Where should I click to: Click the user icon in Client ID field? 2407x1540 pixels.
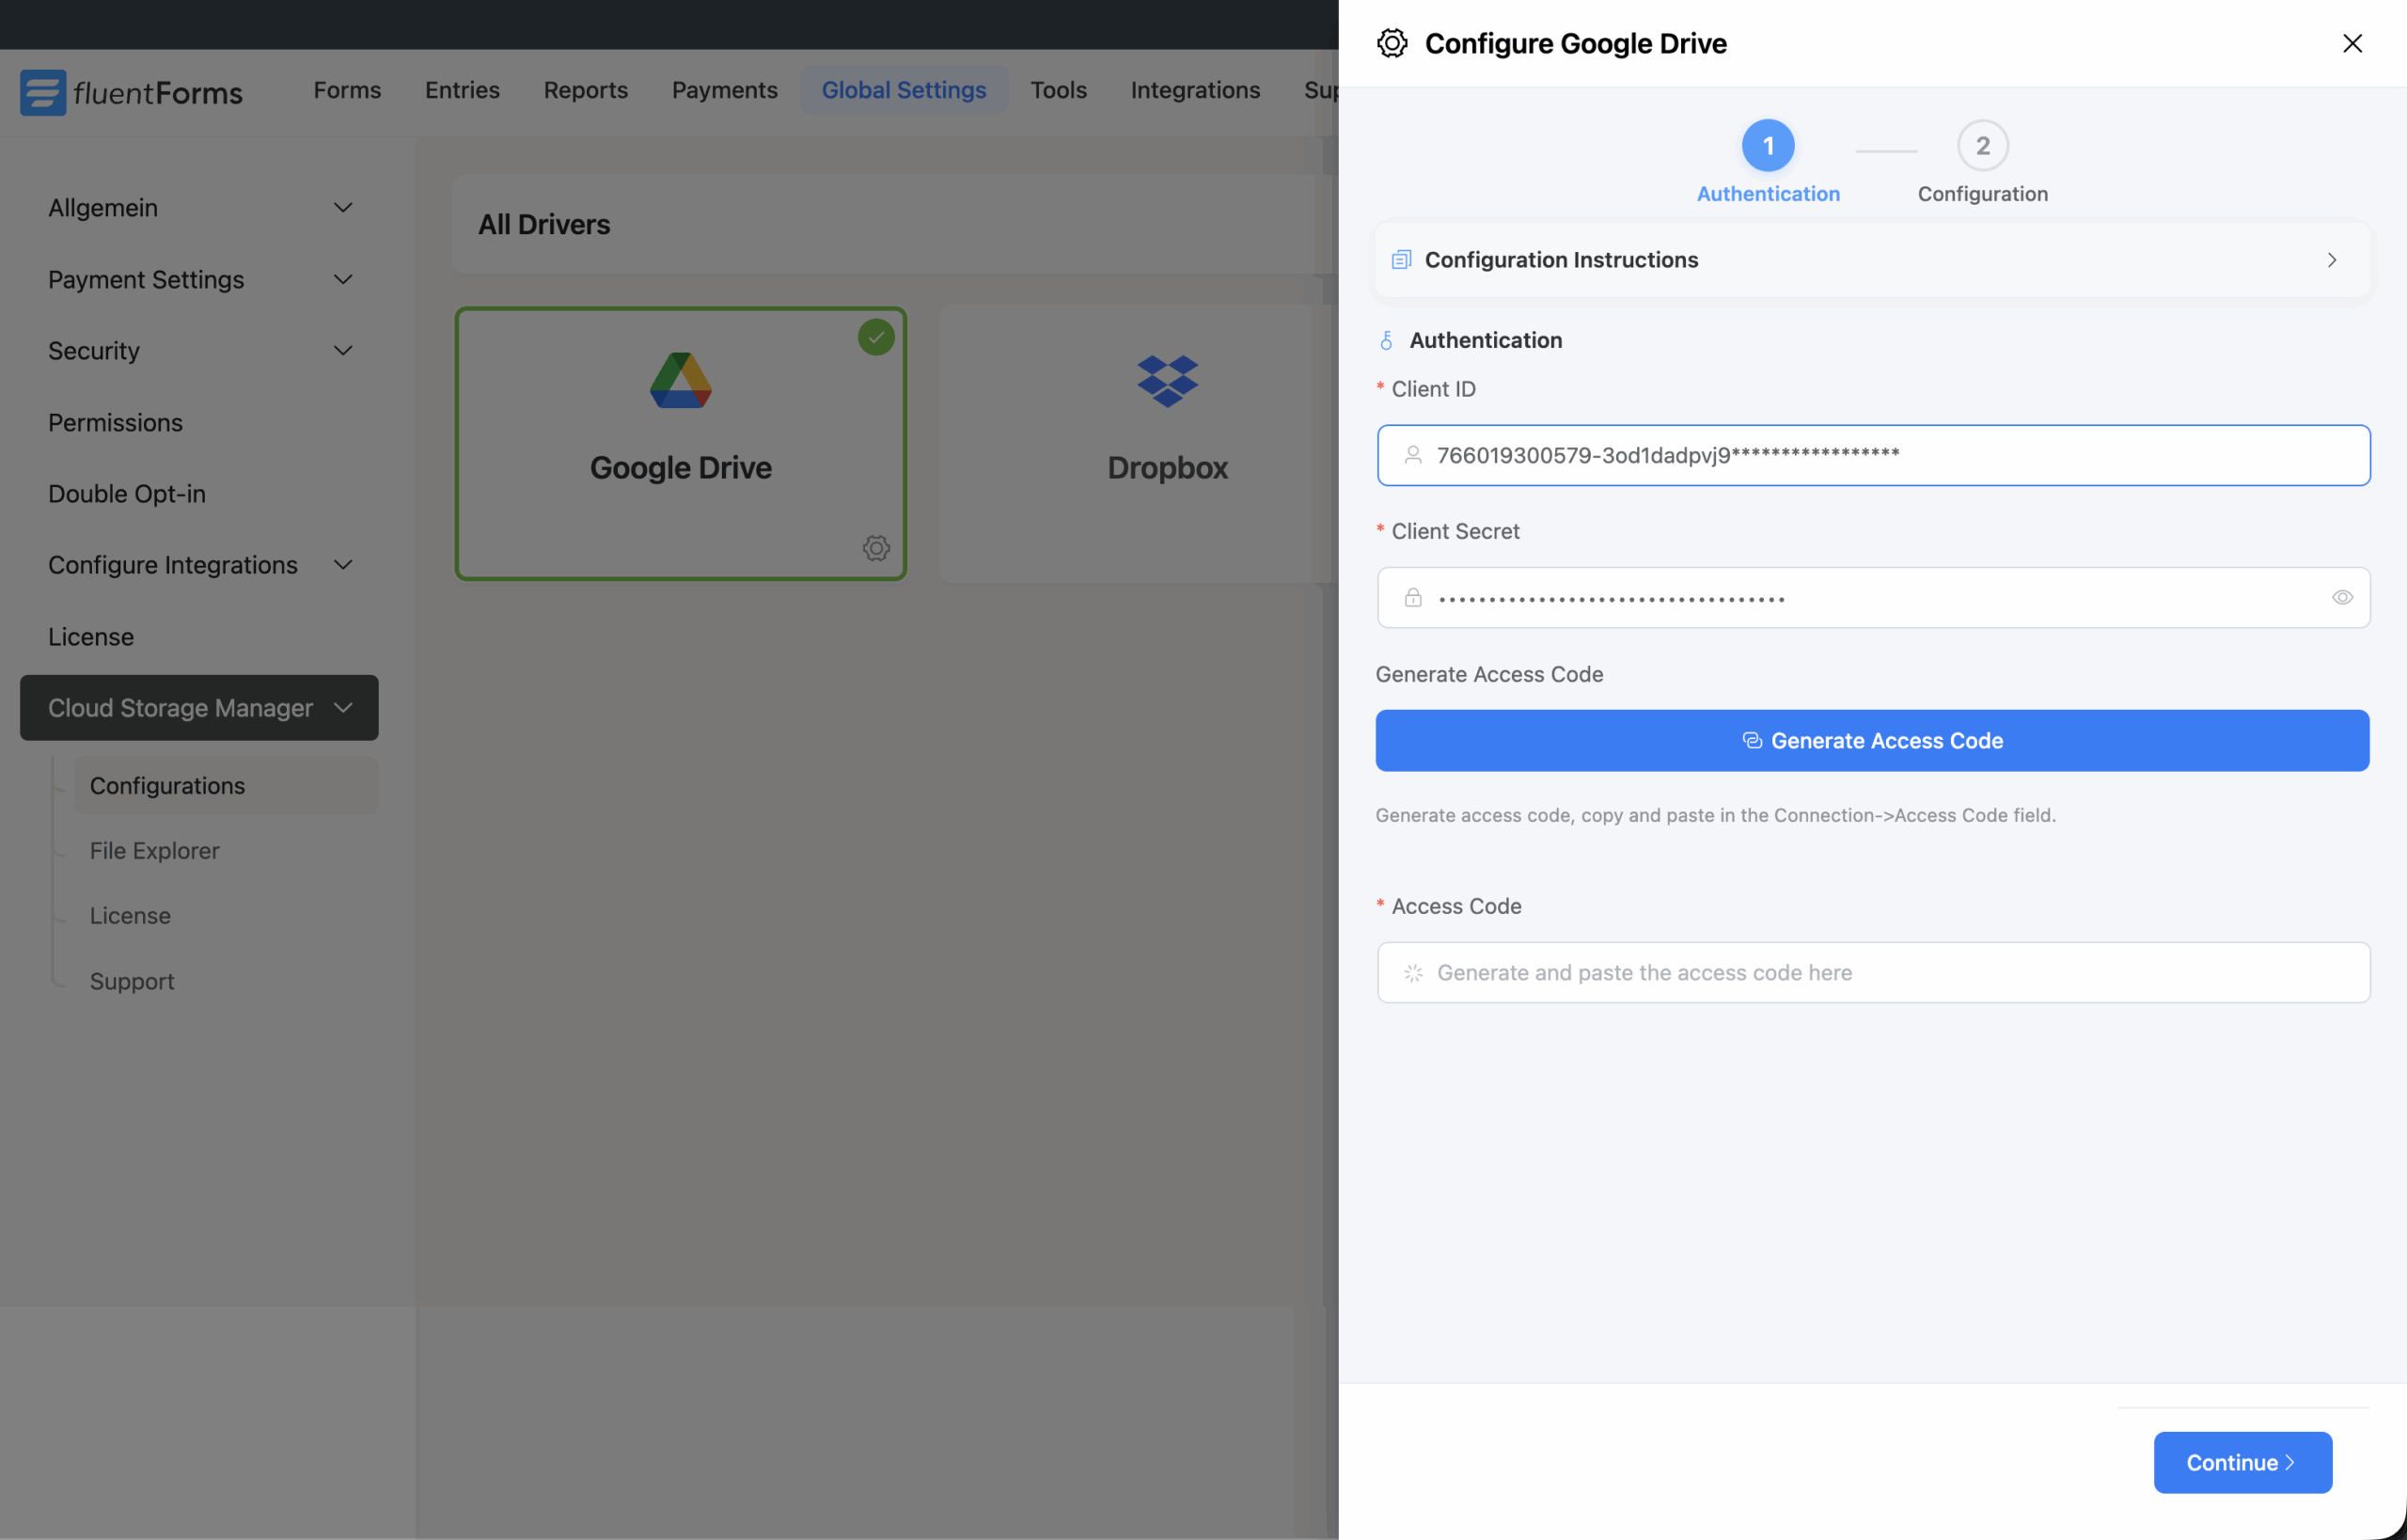[x=1412, y=455]
